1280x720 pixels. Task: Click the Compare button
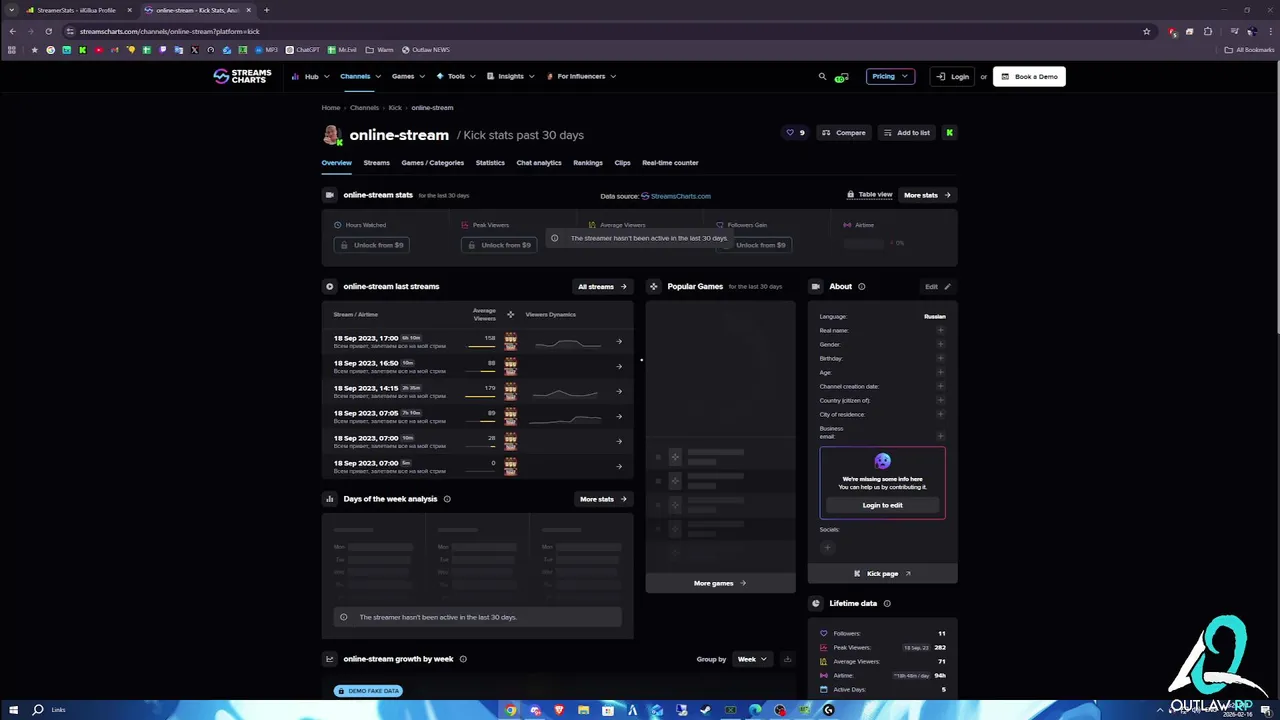844,133
